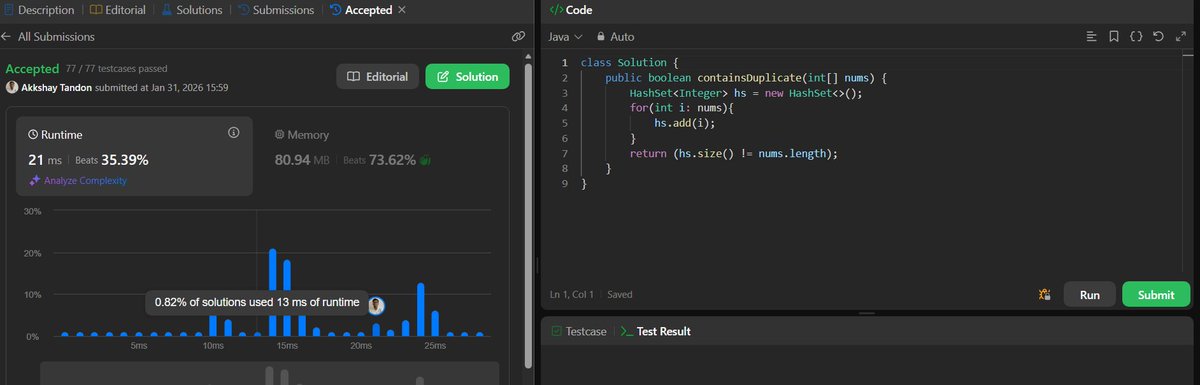
Task: Click the '77 / 77 testcases passed' text
Action: [x=118, y=69]
